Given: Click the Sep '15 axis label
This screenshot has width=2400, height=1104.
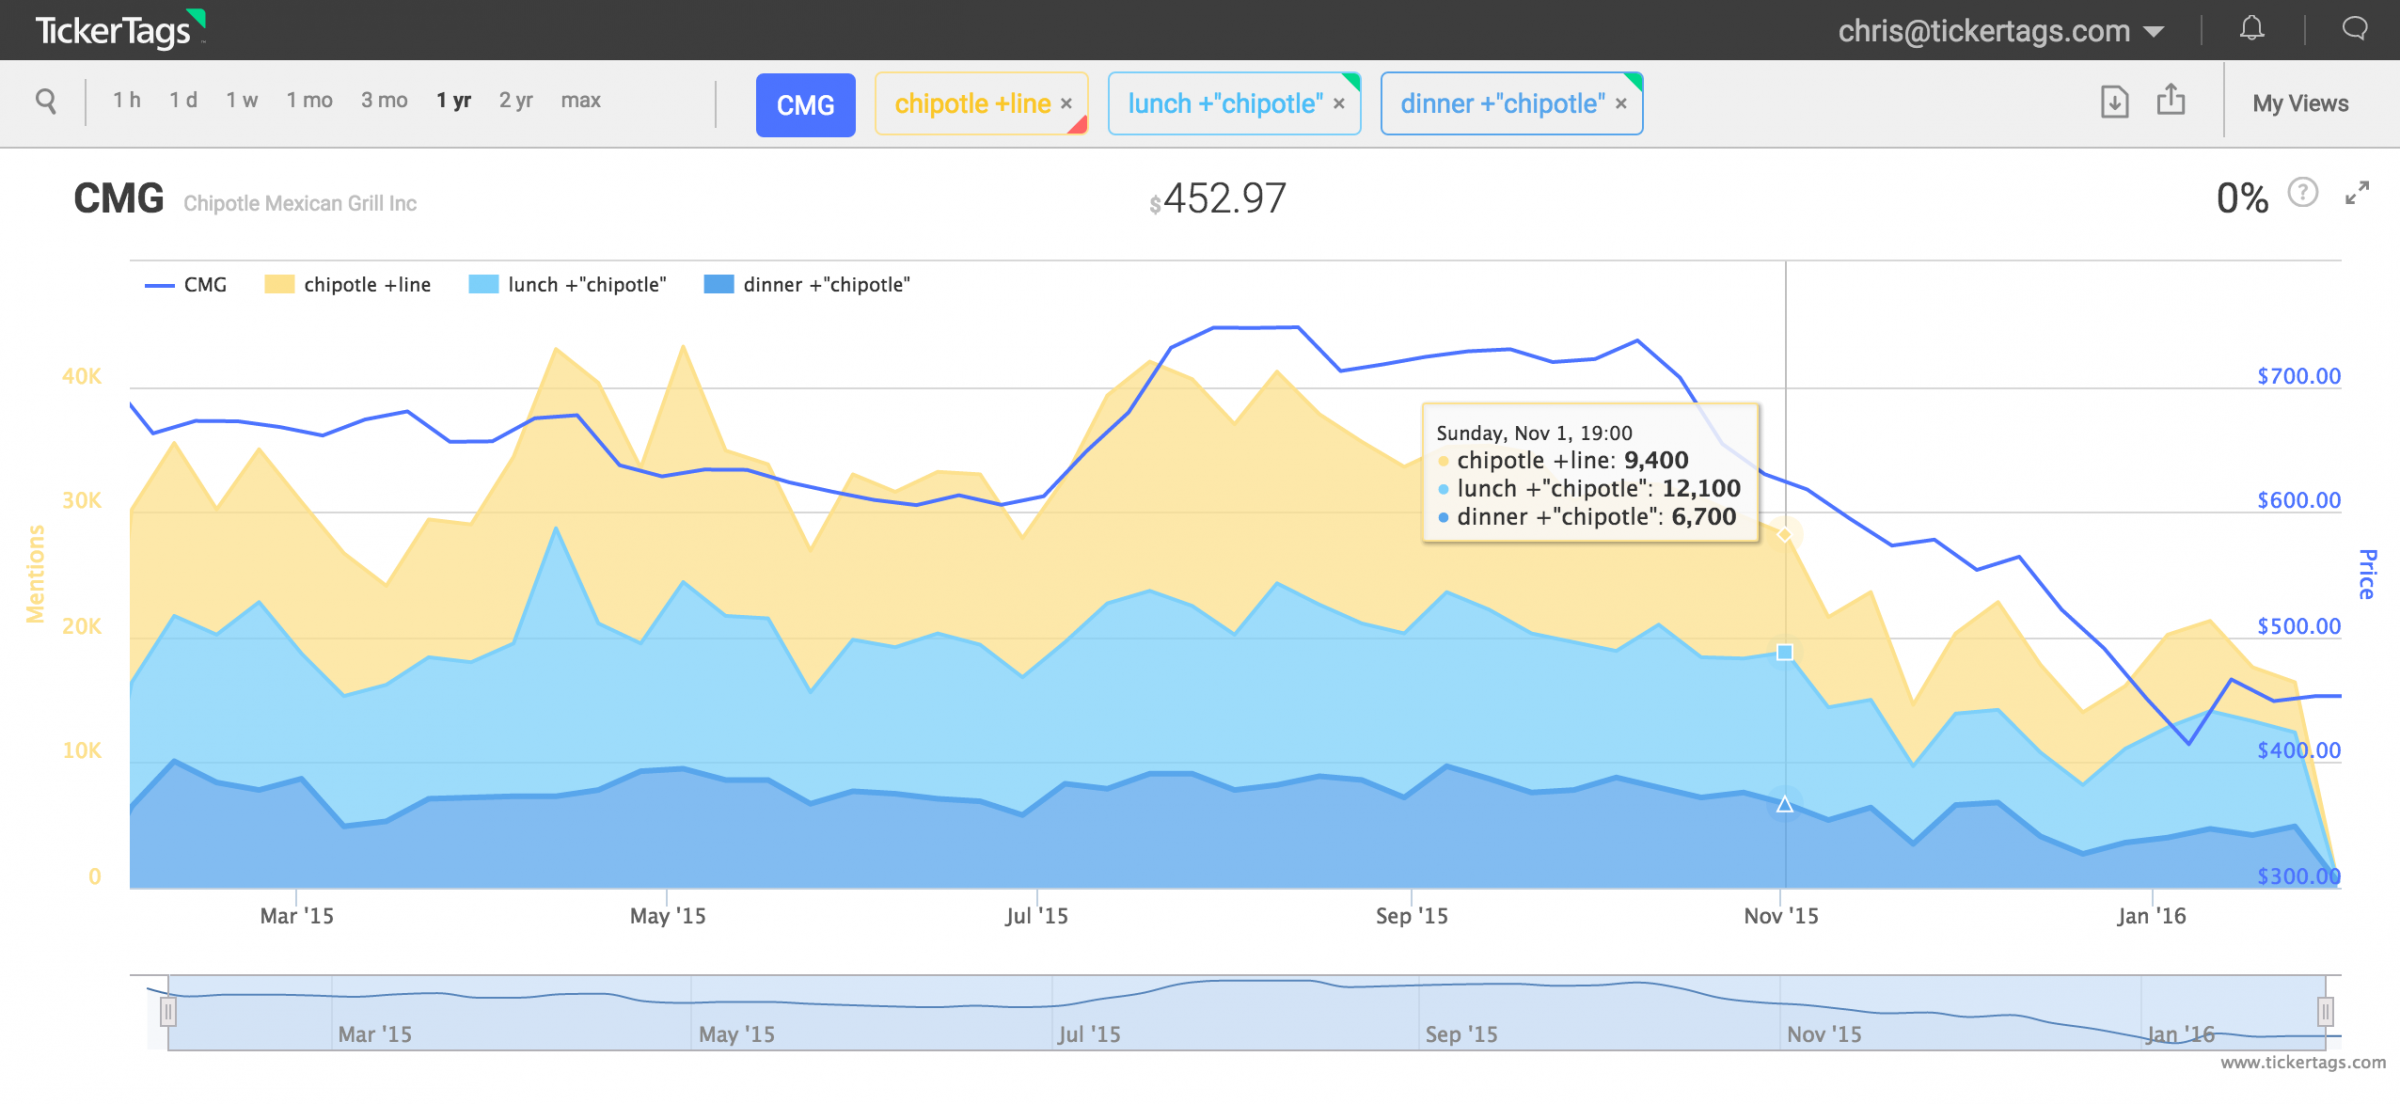Looking at the screenshot, I should [1411, 916].
